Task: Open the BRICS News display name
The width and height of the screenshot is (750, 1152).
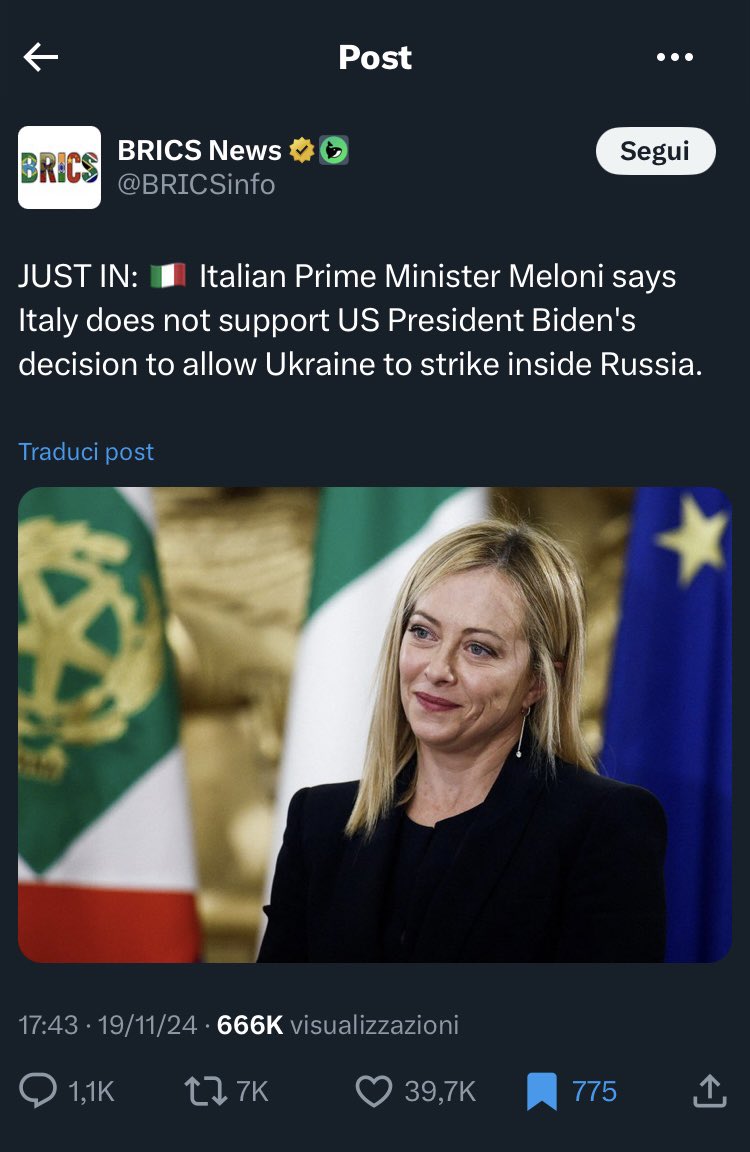Action: click(200, 150)
